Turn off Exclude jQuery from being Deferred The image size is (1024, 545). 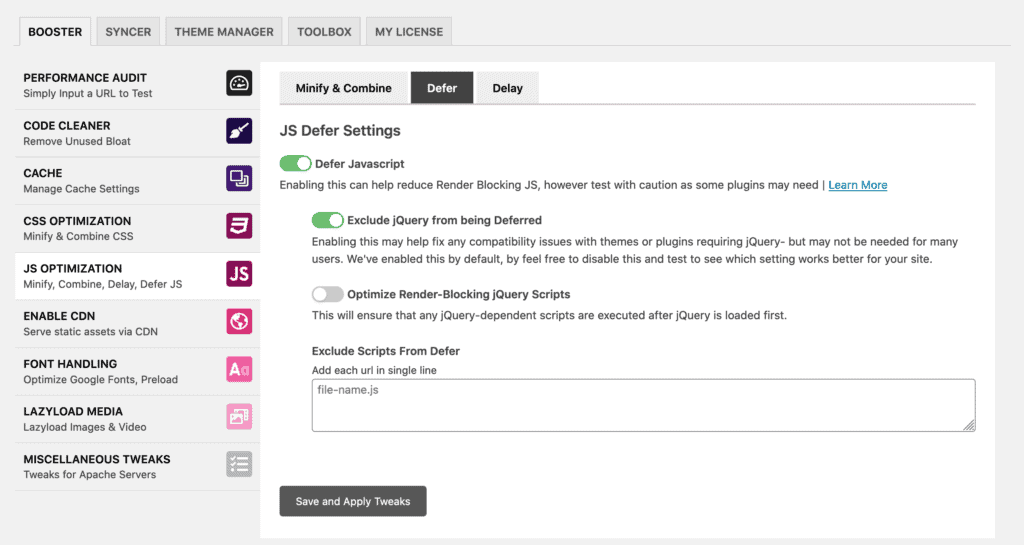coord(327,220)
